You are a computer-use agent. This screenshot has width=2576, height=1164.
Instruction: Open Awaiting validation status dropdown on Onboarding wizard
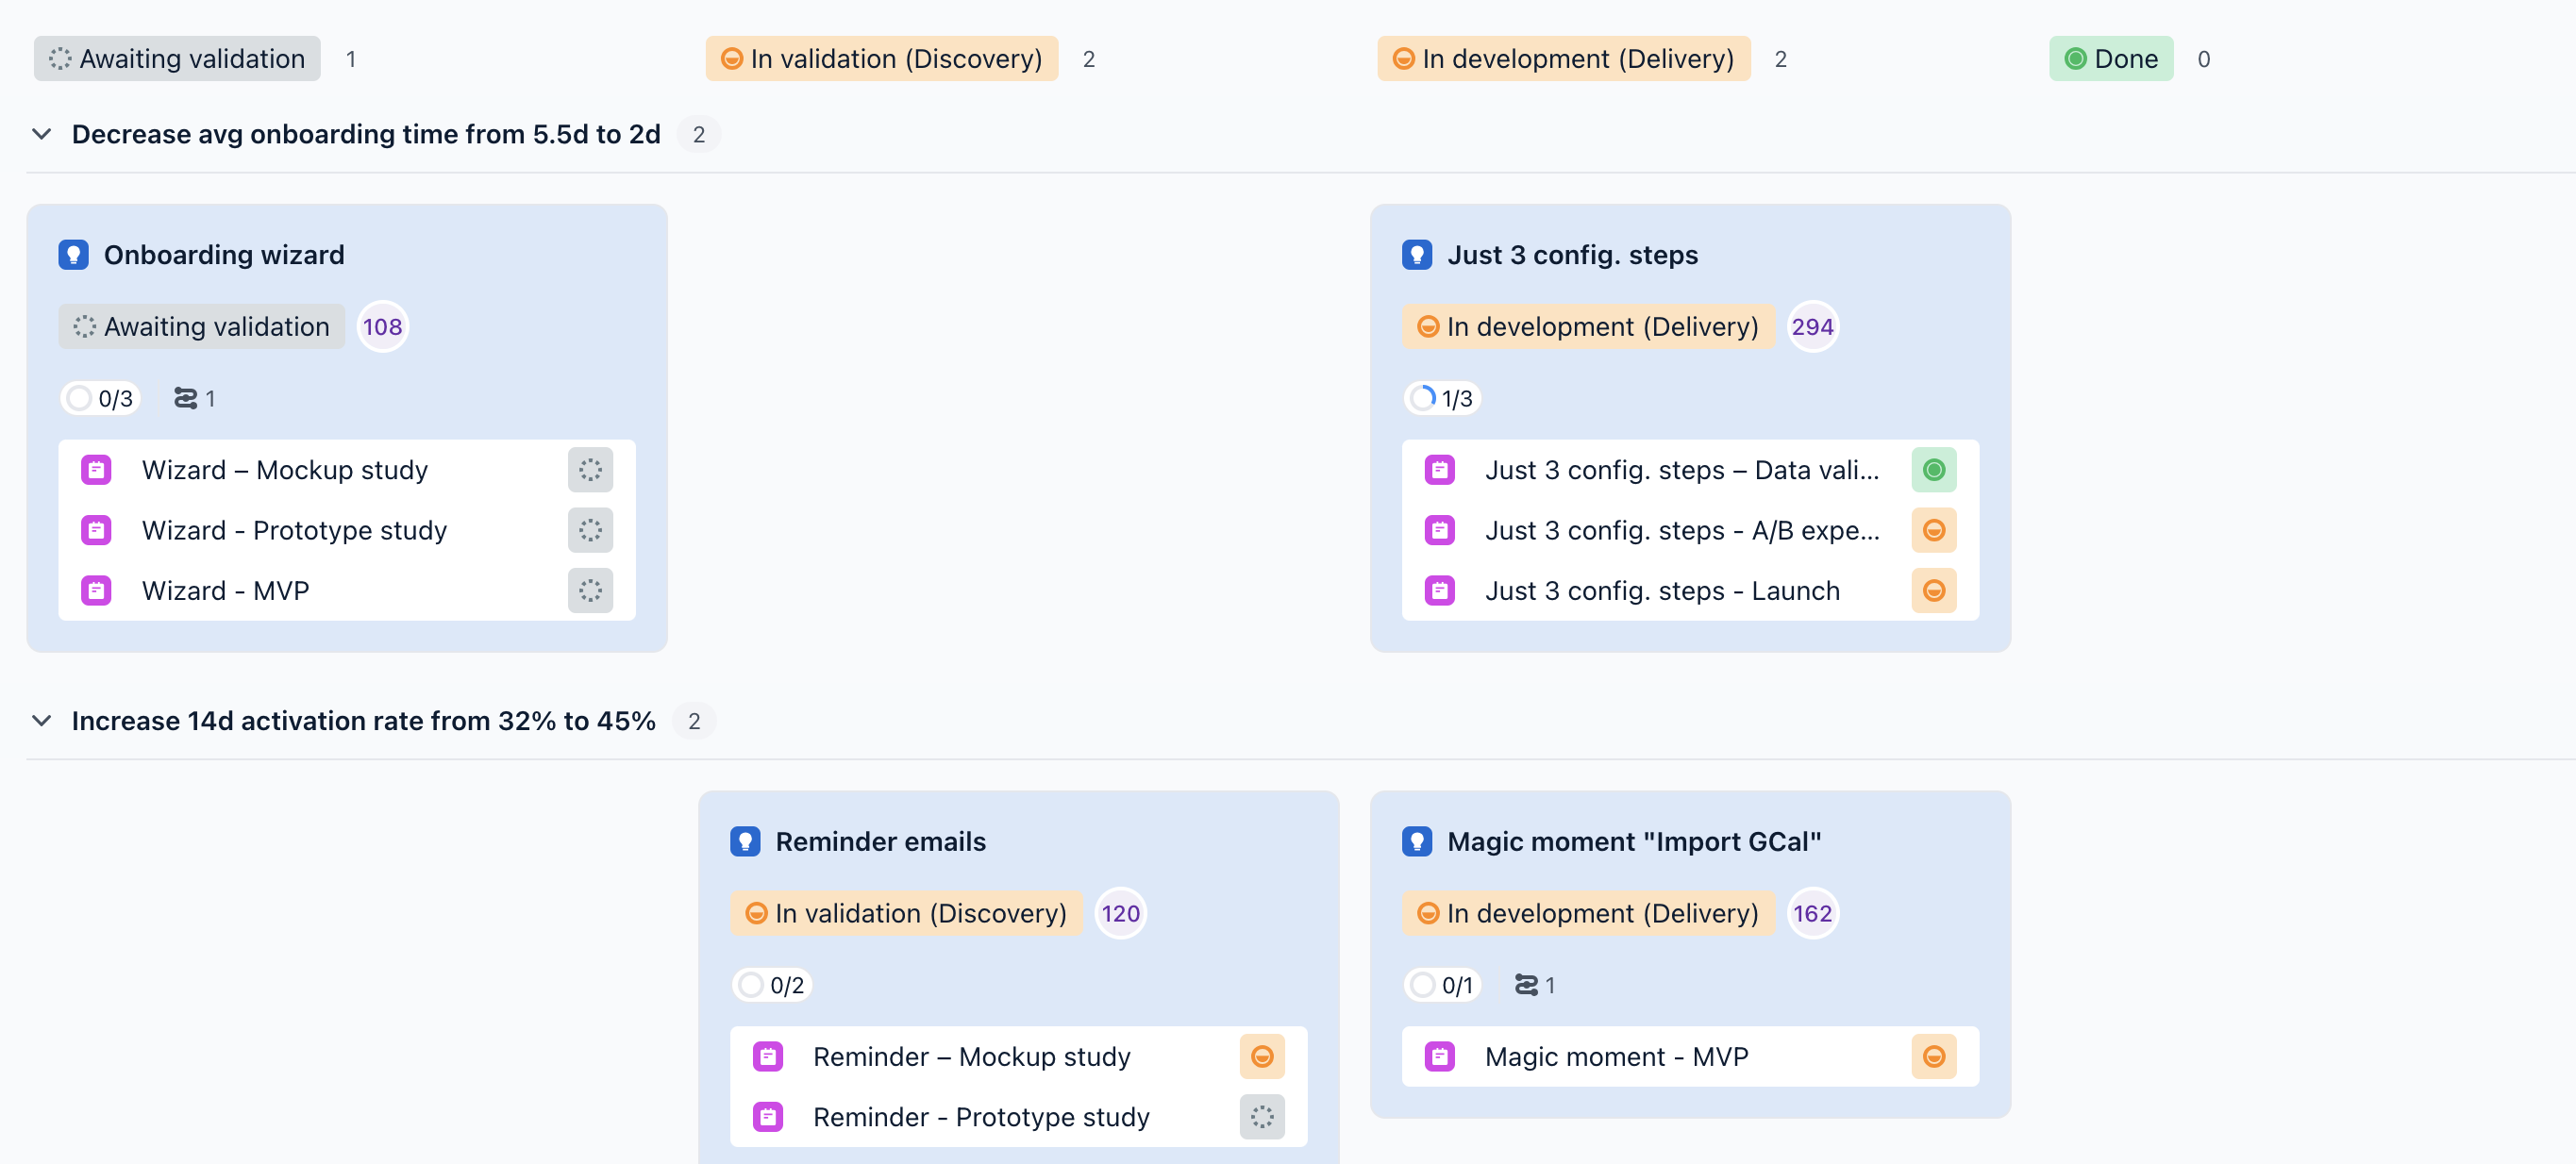click(202, 327)
